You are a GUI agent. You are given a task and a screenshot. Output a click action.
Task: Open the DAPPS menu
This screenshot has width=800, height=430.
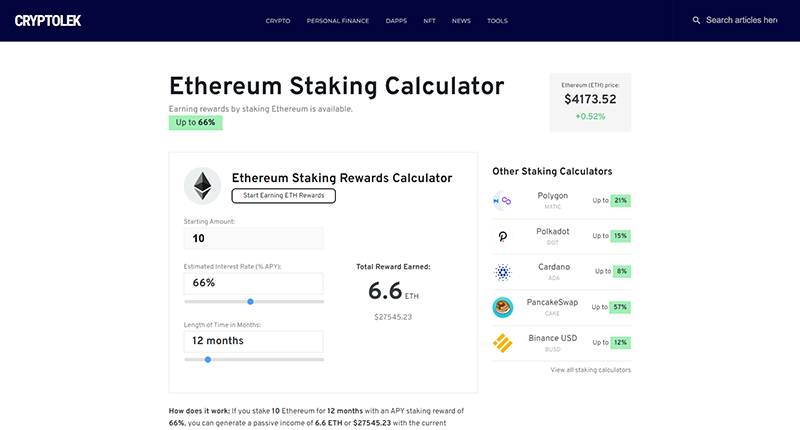(396, 21)
